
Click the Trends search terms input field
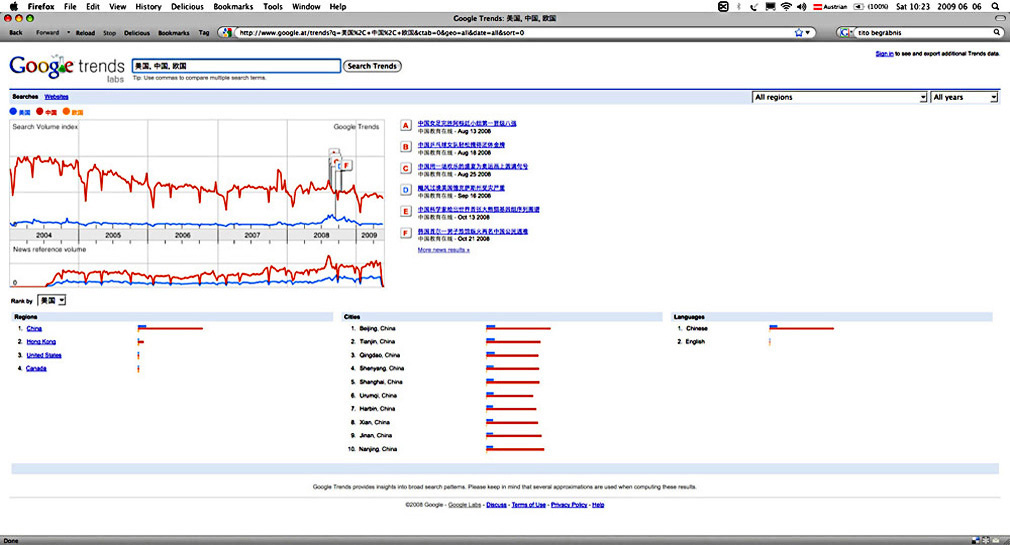(236, 66)
